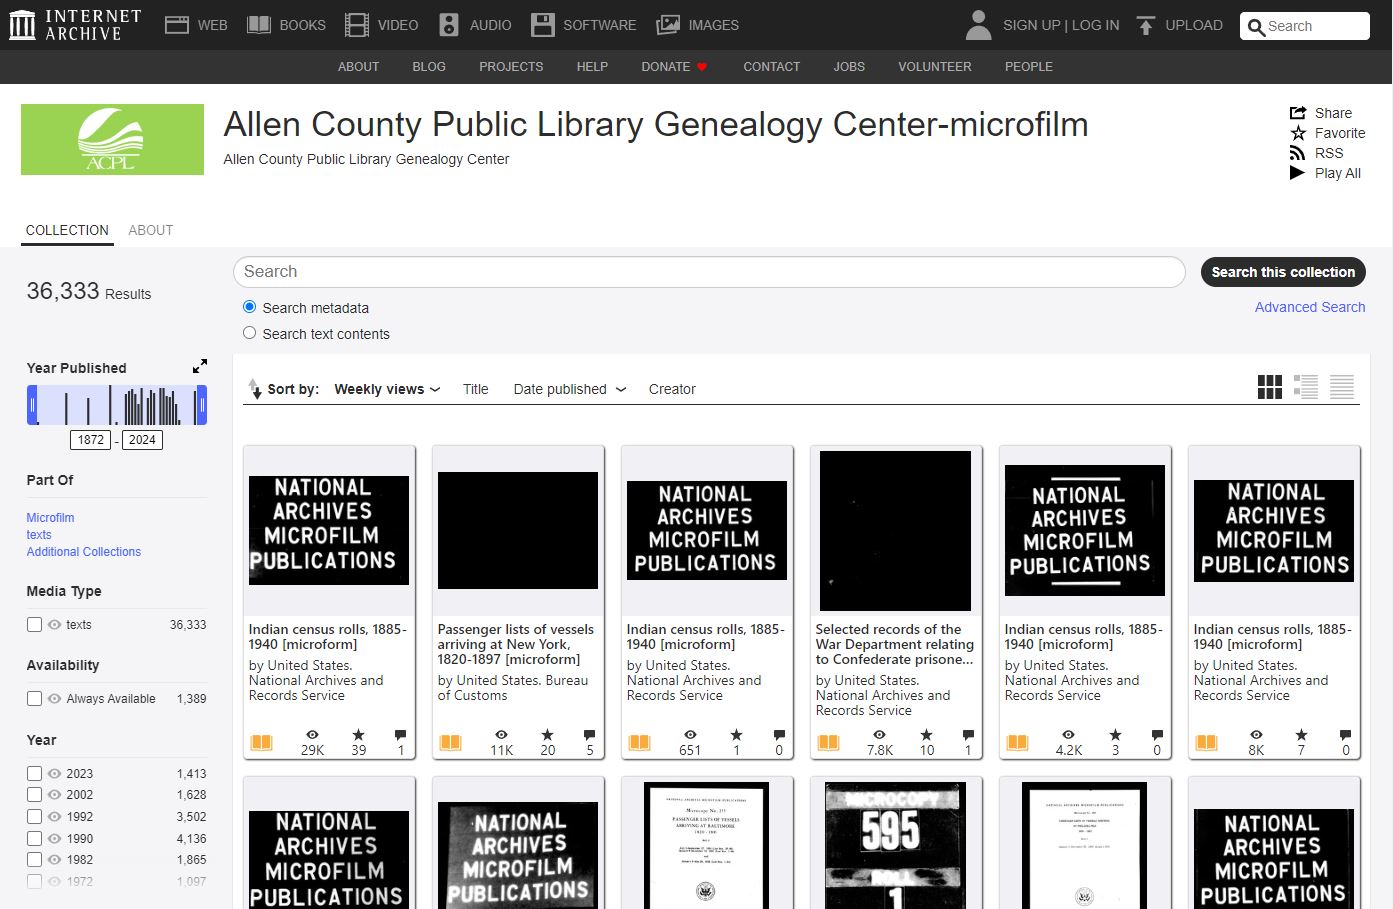Click the Upload arrow icon
This screenshot has height=909, width=1393.
coord(1146,25)
